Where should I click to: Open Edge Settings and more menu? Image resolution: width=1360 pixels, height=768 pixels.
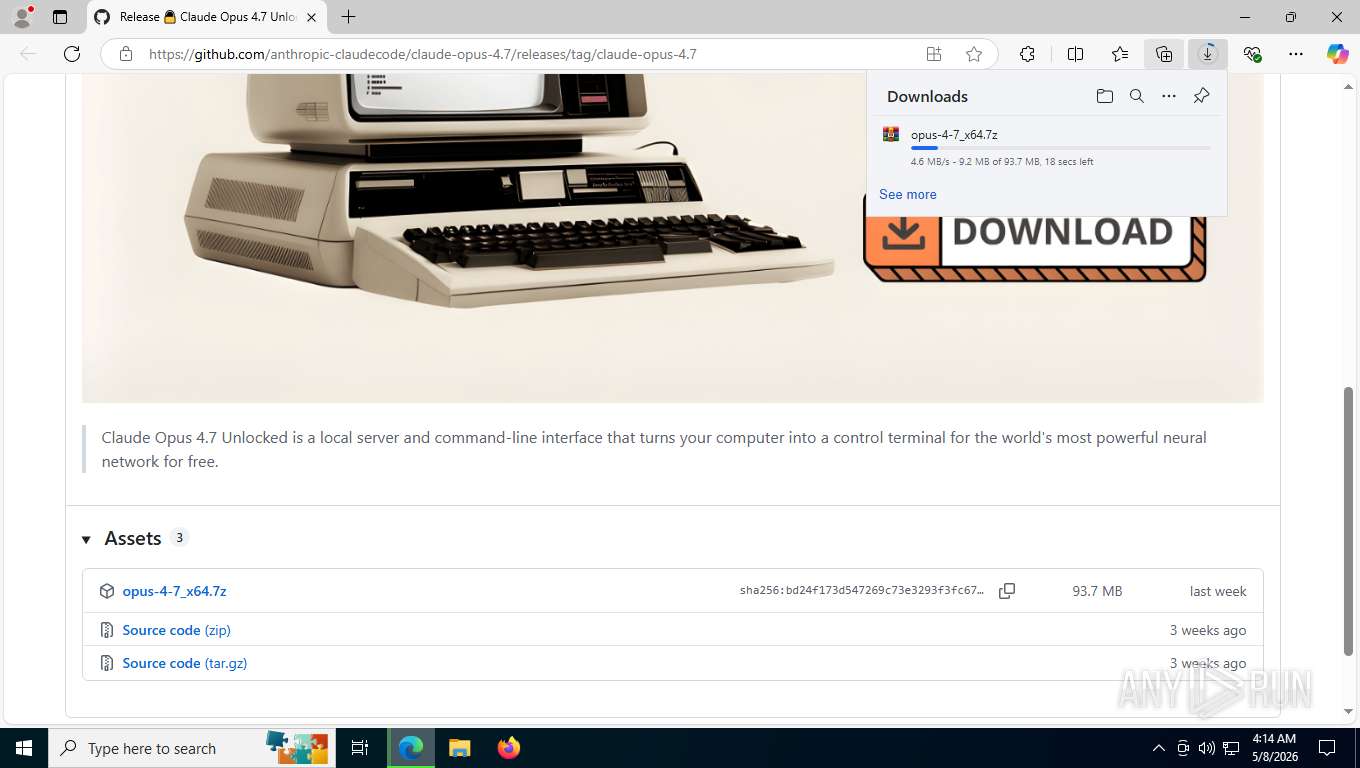pyautogui.click(x=1296, y=54)
